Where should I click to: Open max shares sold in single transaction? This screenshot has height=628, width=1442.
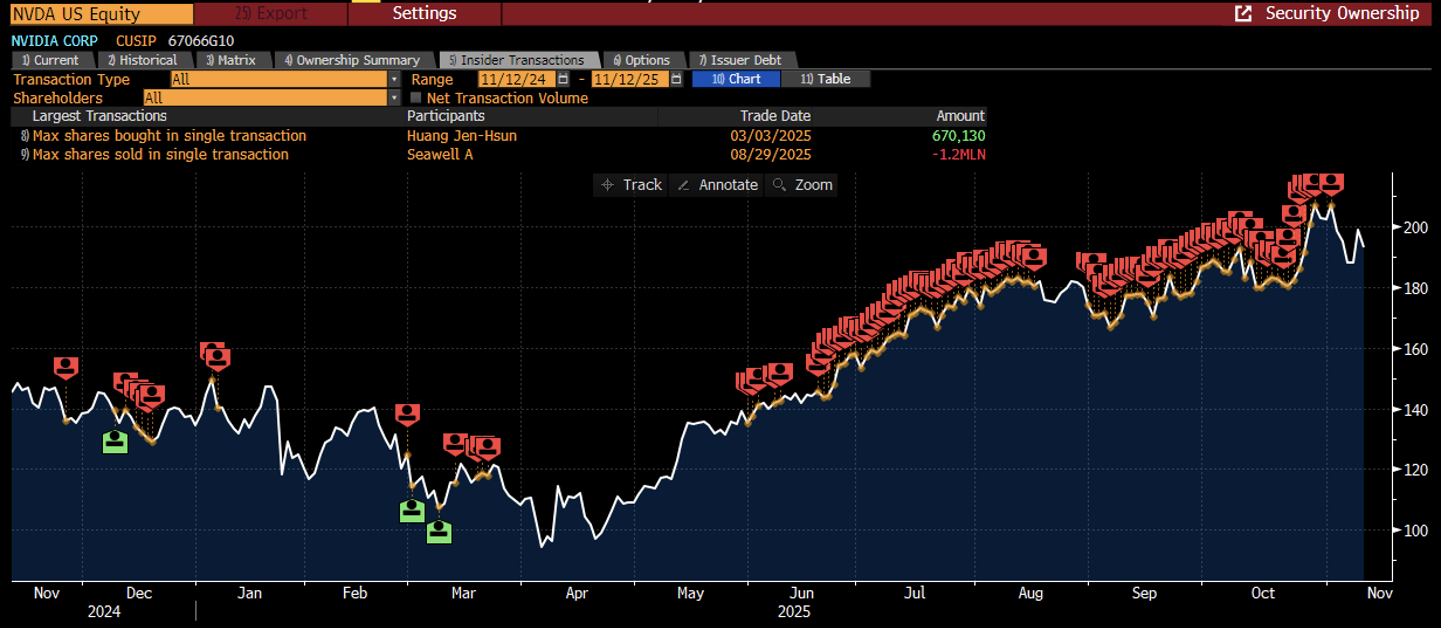pos(160,154)
